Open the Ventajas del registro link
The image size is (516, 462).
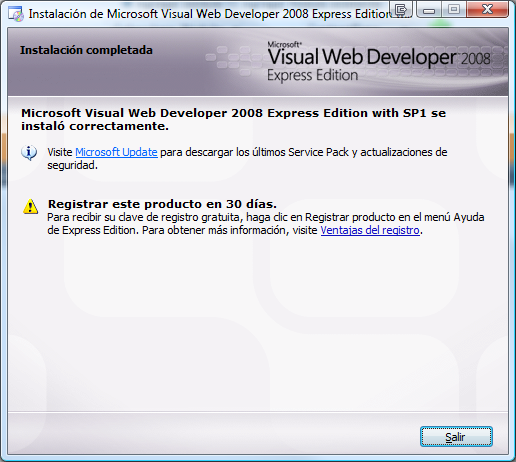click(370, 230)
